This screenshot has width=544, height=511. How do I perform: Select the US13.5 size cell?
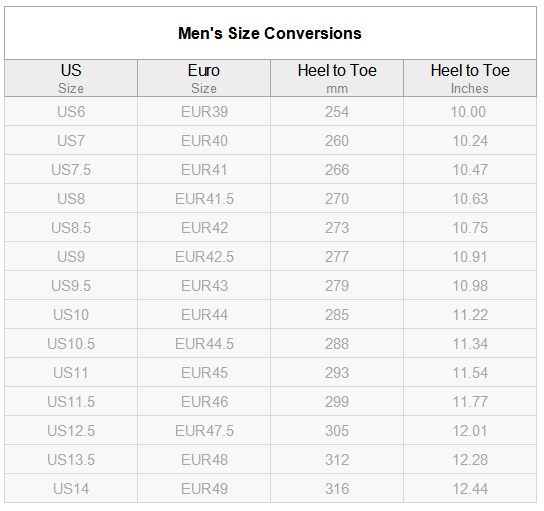point(71,460)
